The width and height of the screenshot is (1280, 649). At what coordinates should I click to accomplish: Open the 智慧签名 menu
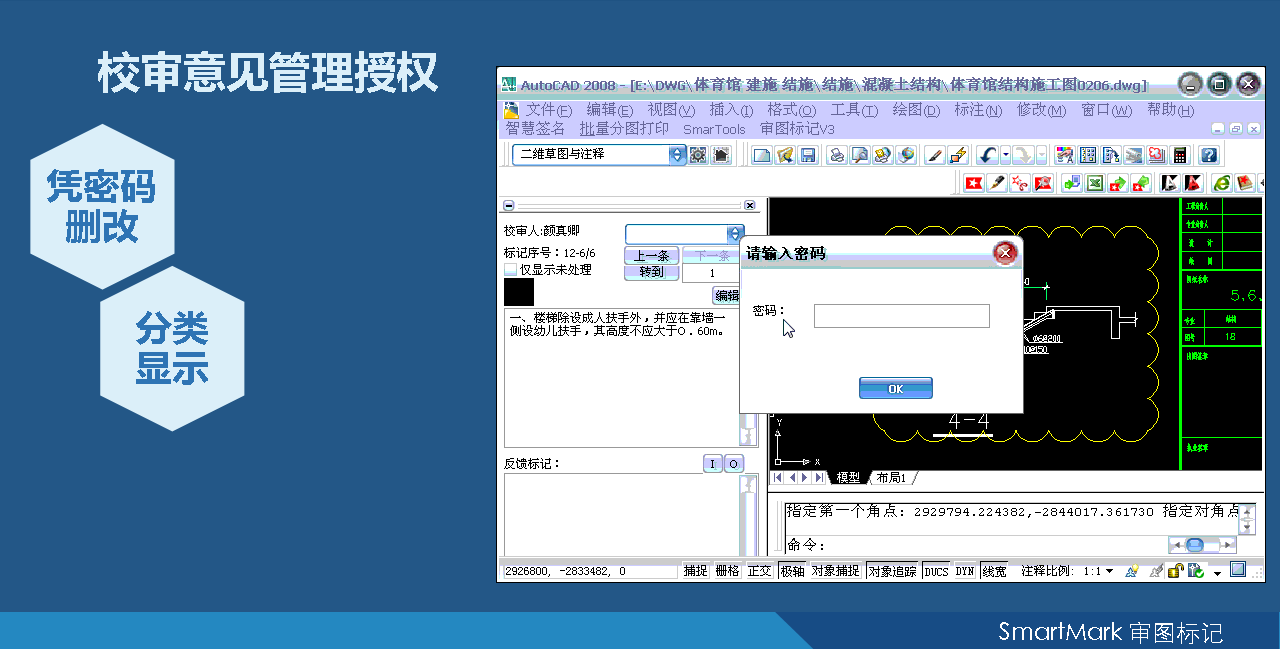535,129
